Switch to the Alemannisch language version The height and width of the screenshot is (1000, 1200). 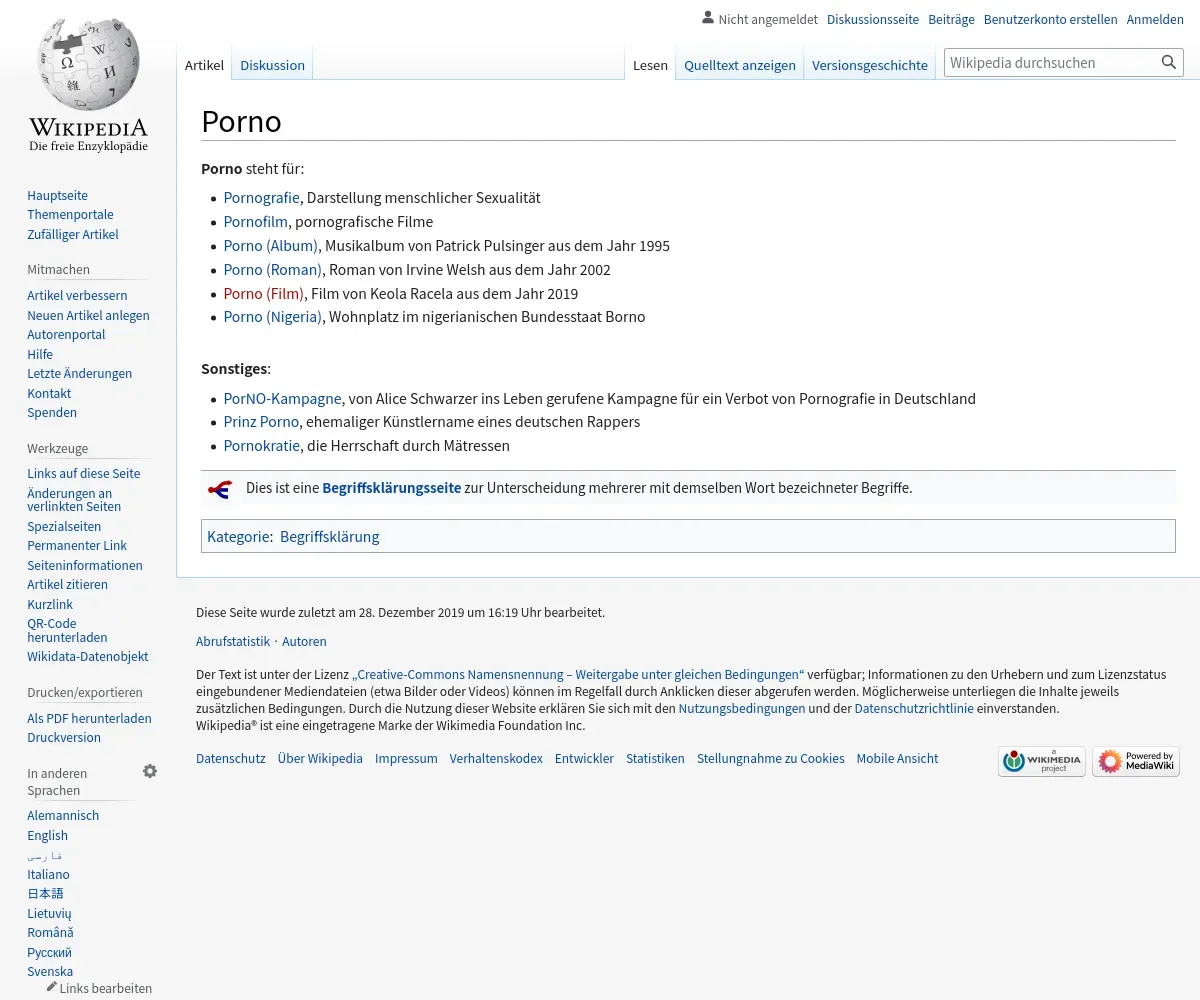pos(63,815)
